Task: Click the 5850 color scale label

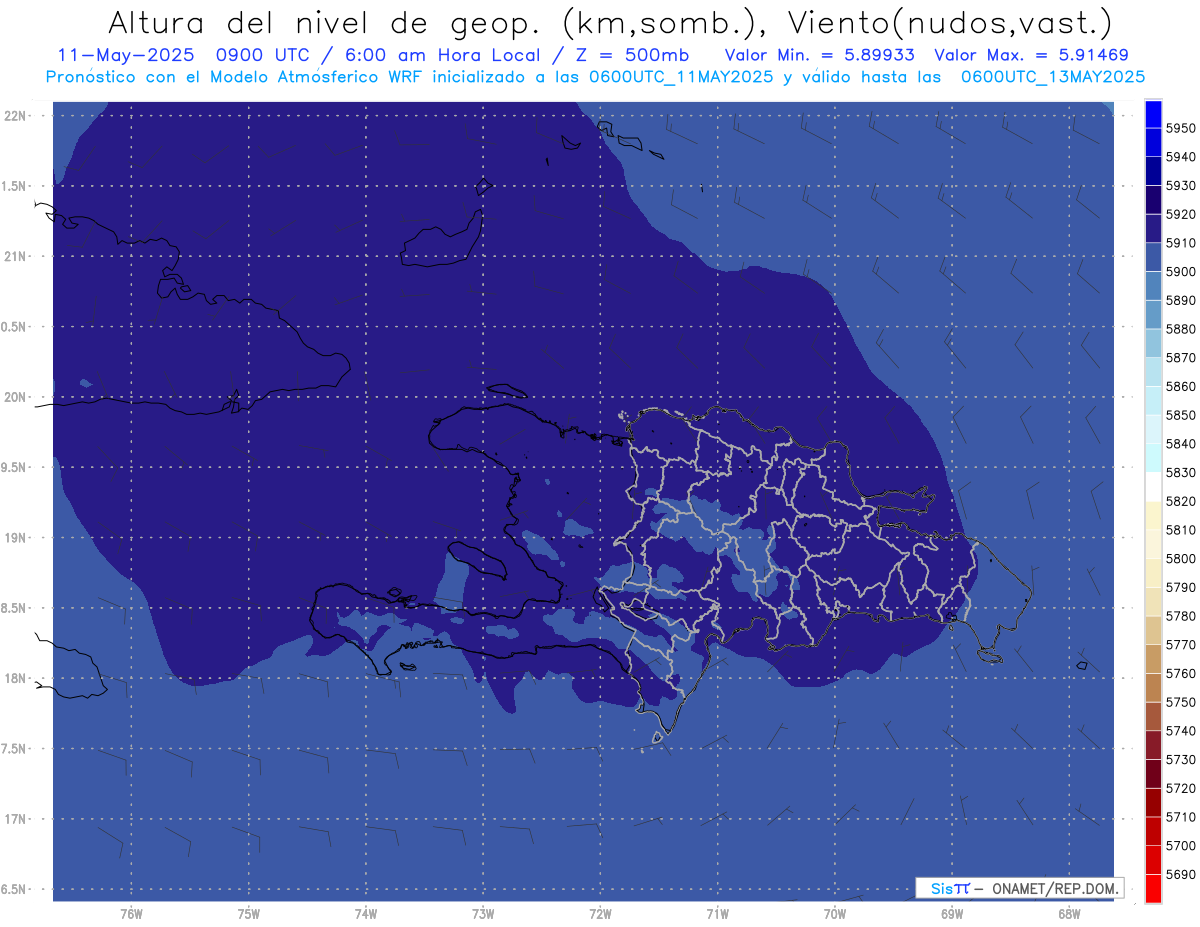Action: click(1181, 415)
